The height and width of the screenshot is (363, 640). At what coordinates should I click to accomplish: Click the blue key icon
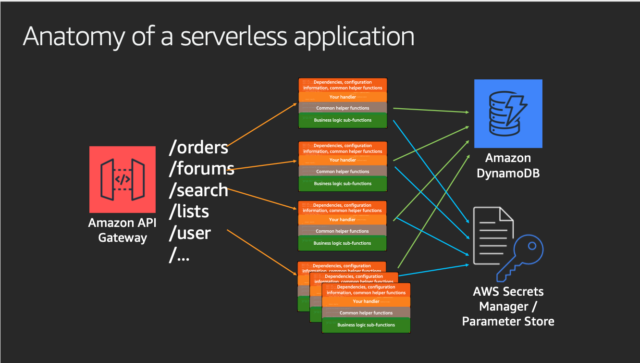[520, 258]
